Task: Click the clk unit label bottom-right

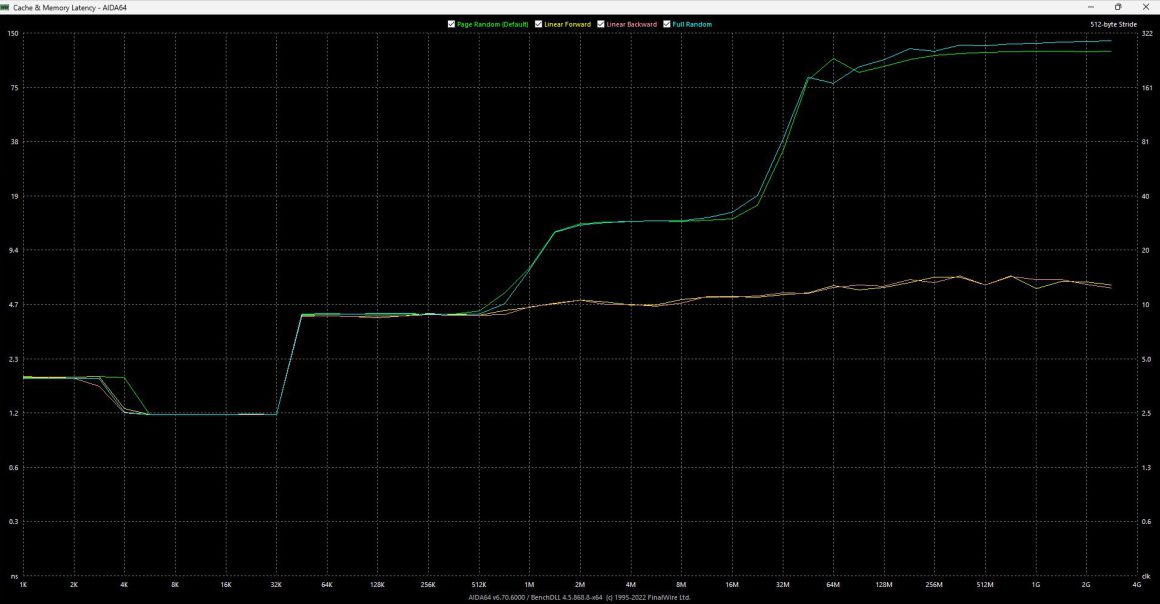Action: pos(1146,576)
